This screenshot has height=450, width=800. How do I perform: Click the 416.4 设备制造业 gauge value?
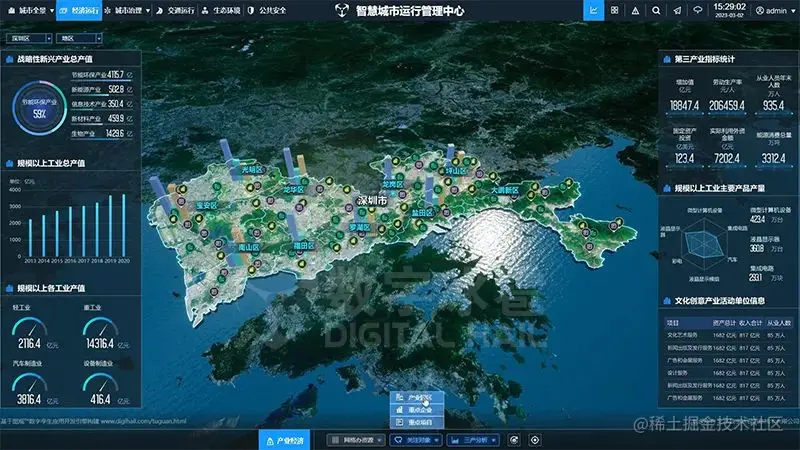(x=100, y=399)
